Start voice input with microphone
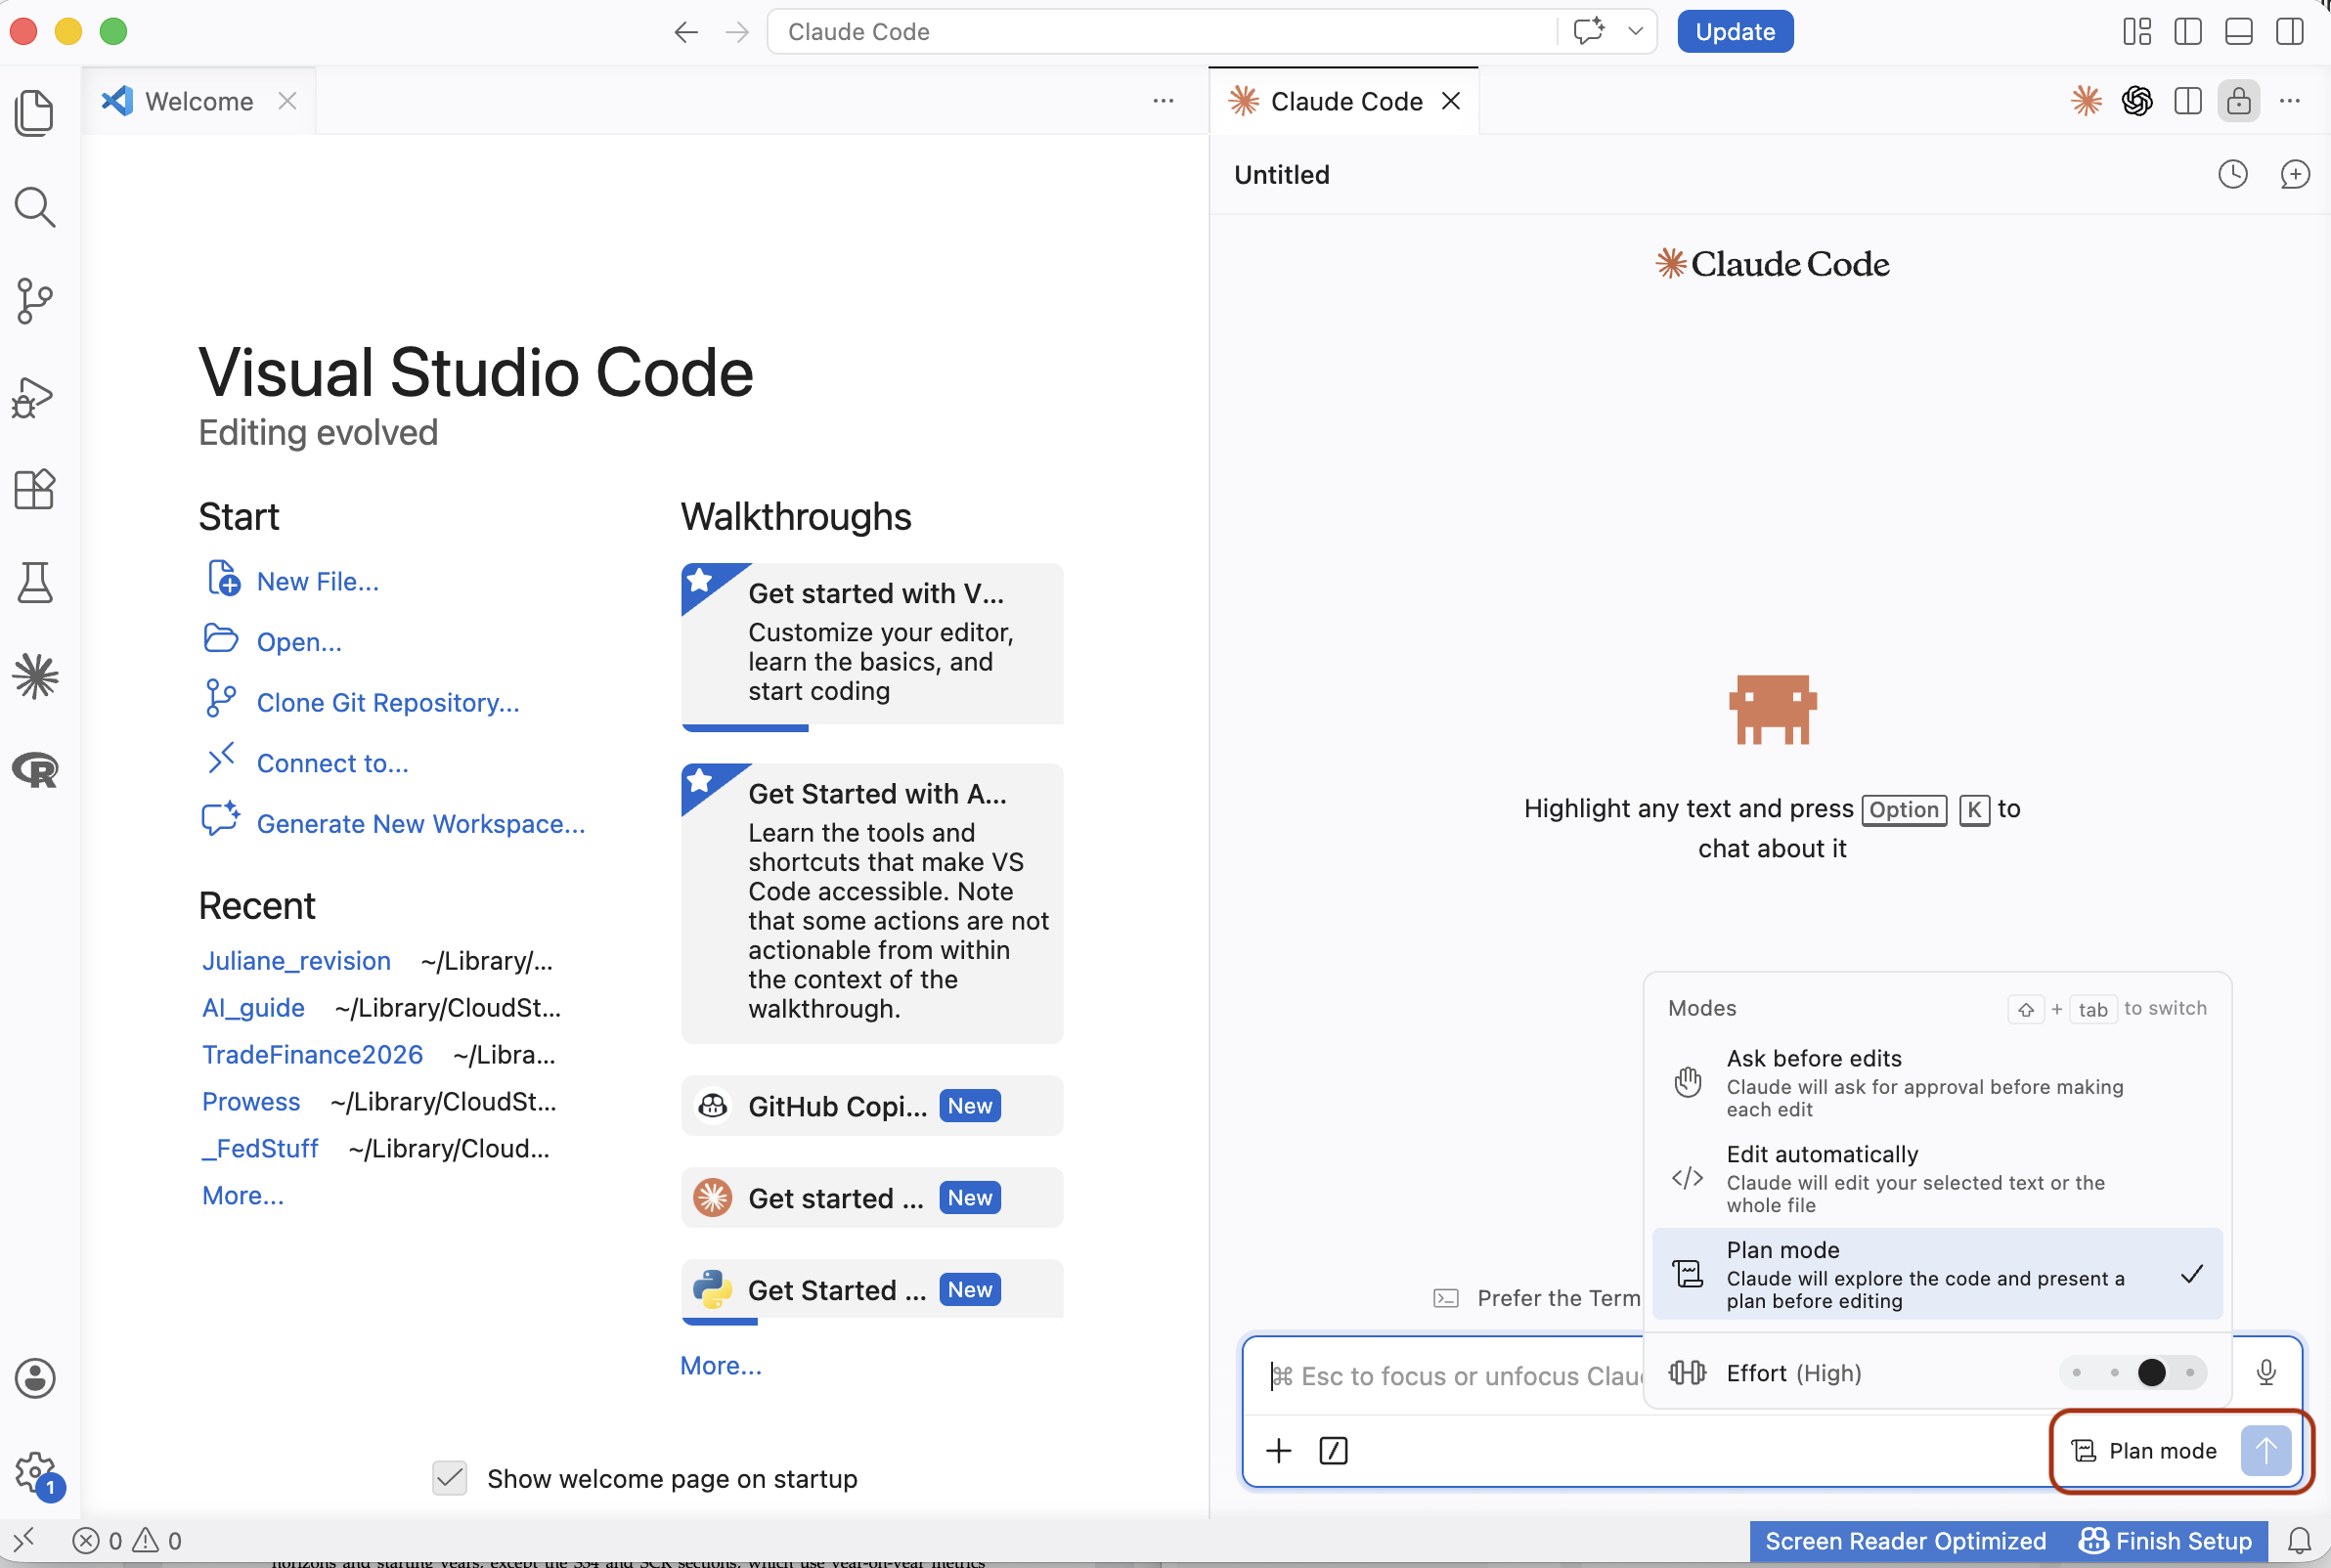Screen dimensions: 2331x1568 click(2266, 1373)
